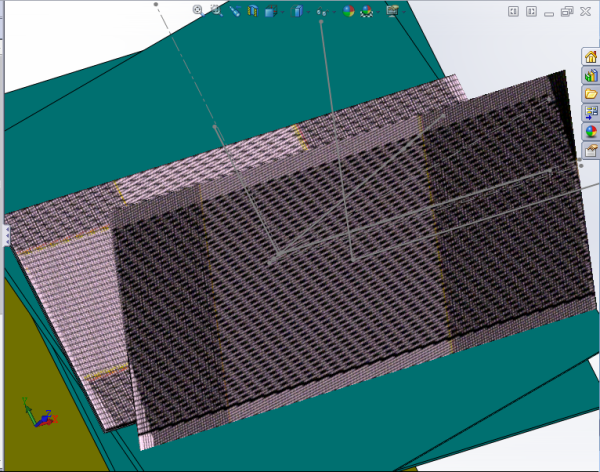Click the Zoom to Fit icon
Screen dimensions: 600x472
coord(198,11)
